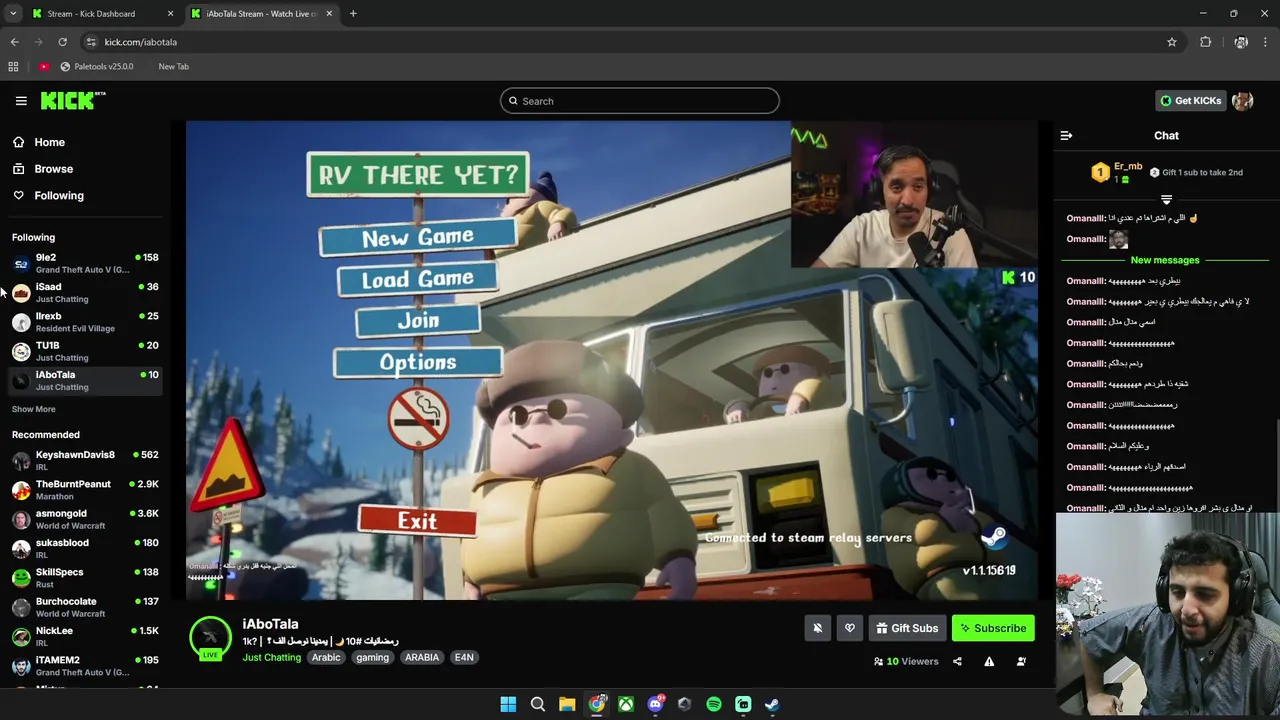Focus the Kick search field
Image resolution: width=1280 pixels, height=720 pixels.
tap(640, 101)
